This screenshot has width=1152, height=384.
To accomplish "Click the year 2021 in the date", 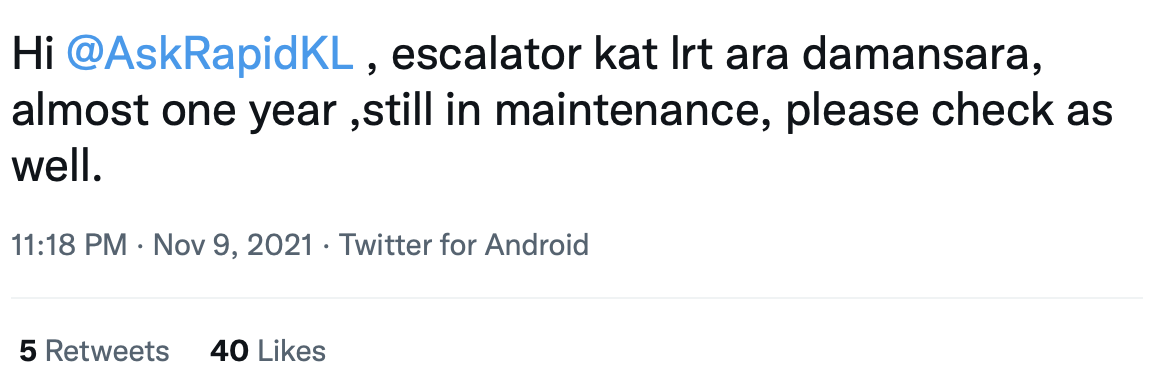I will click(280, 244).
